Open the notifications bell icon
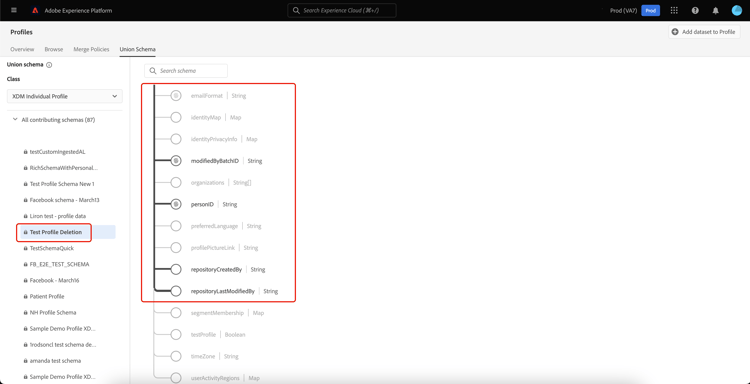The width and height of the screenshot is (750, 384). tap(716, 11)
